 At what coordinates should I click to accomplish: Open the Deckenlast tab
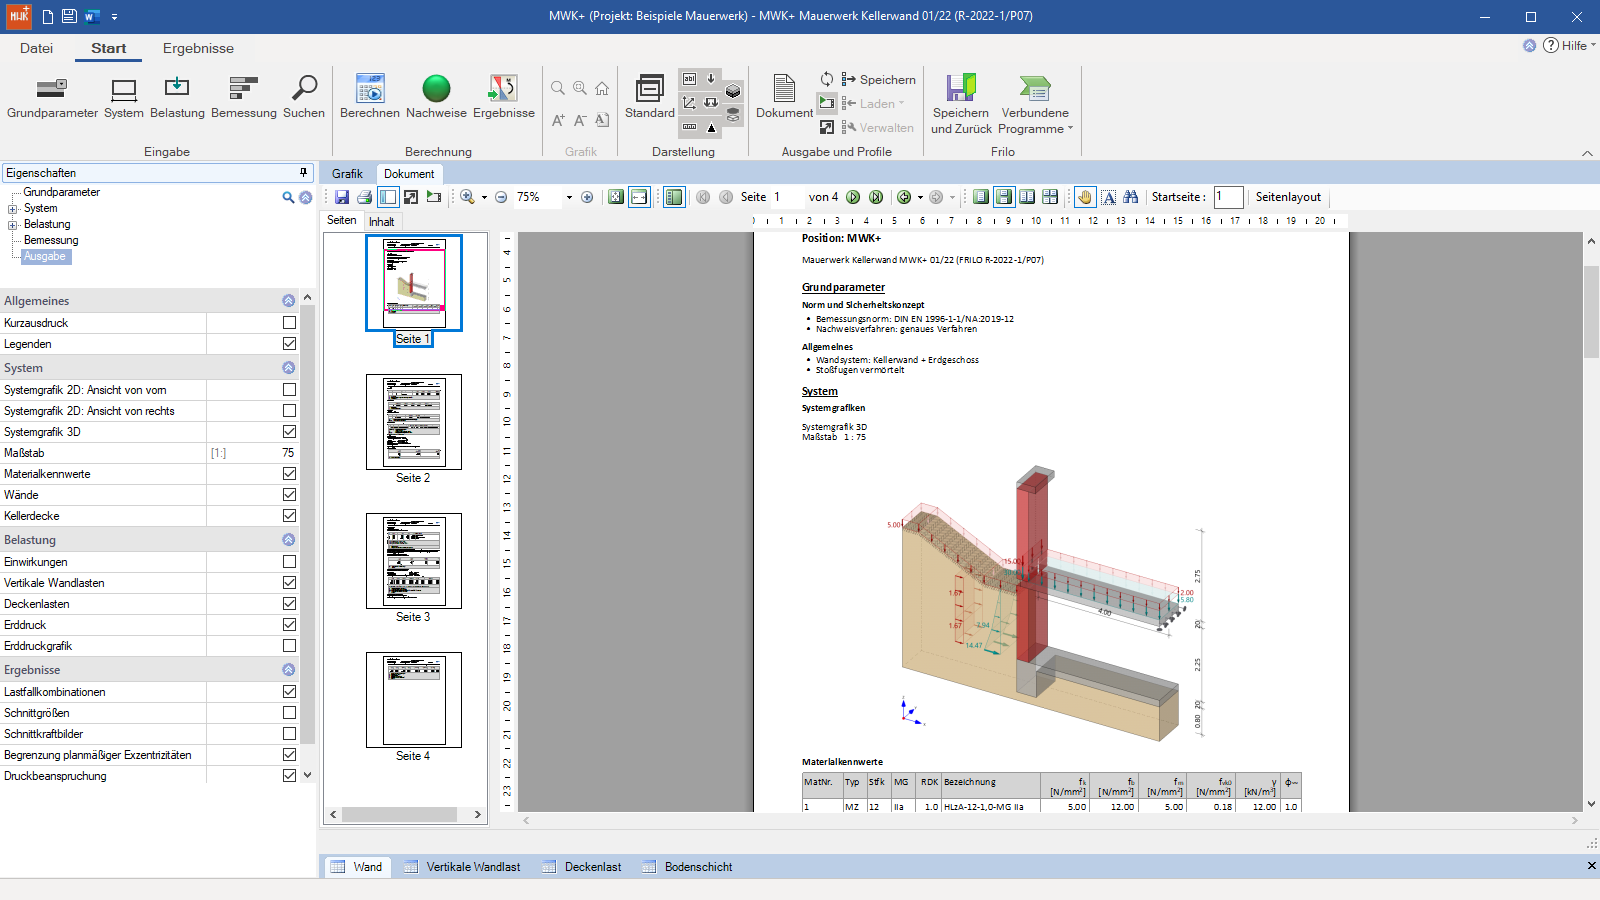[x=582, y=867]
